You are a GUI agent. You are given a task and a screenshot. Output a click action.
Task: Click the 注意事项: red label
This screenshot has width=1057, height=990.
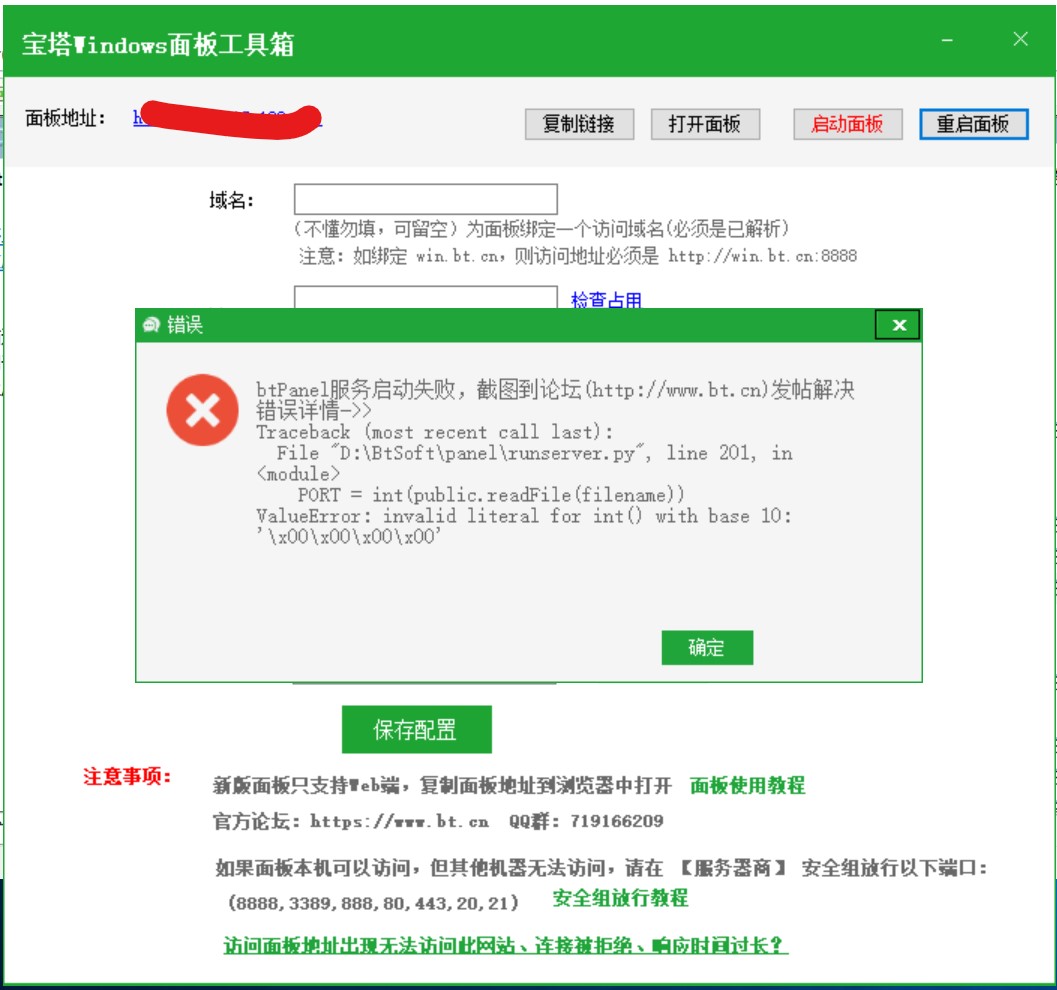click(x=127, y=776)
